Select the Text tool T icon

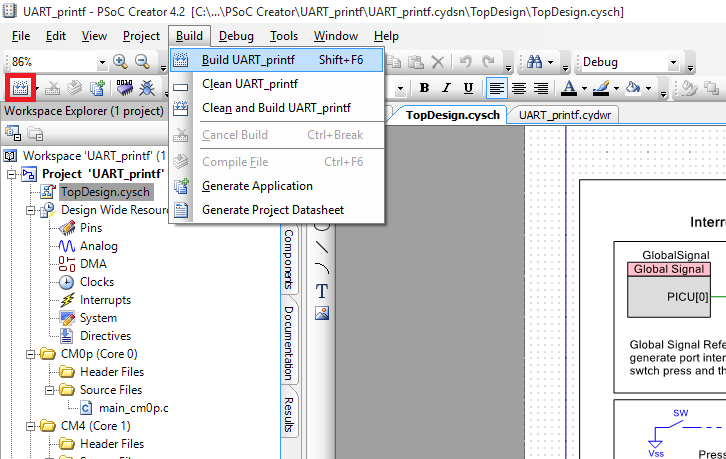pyautogui.click(x=322, y=291)
